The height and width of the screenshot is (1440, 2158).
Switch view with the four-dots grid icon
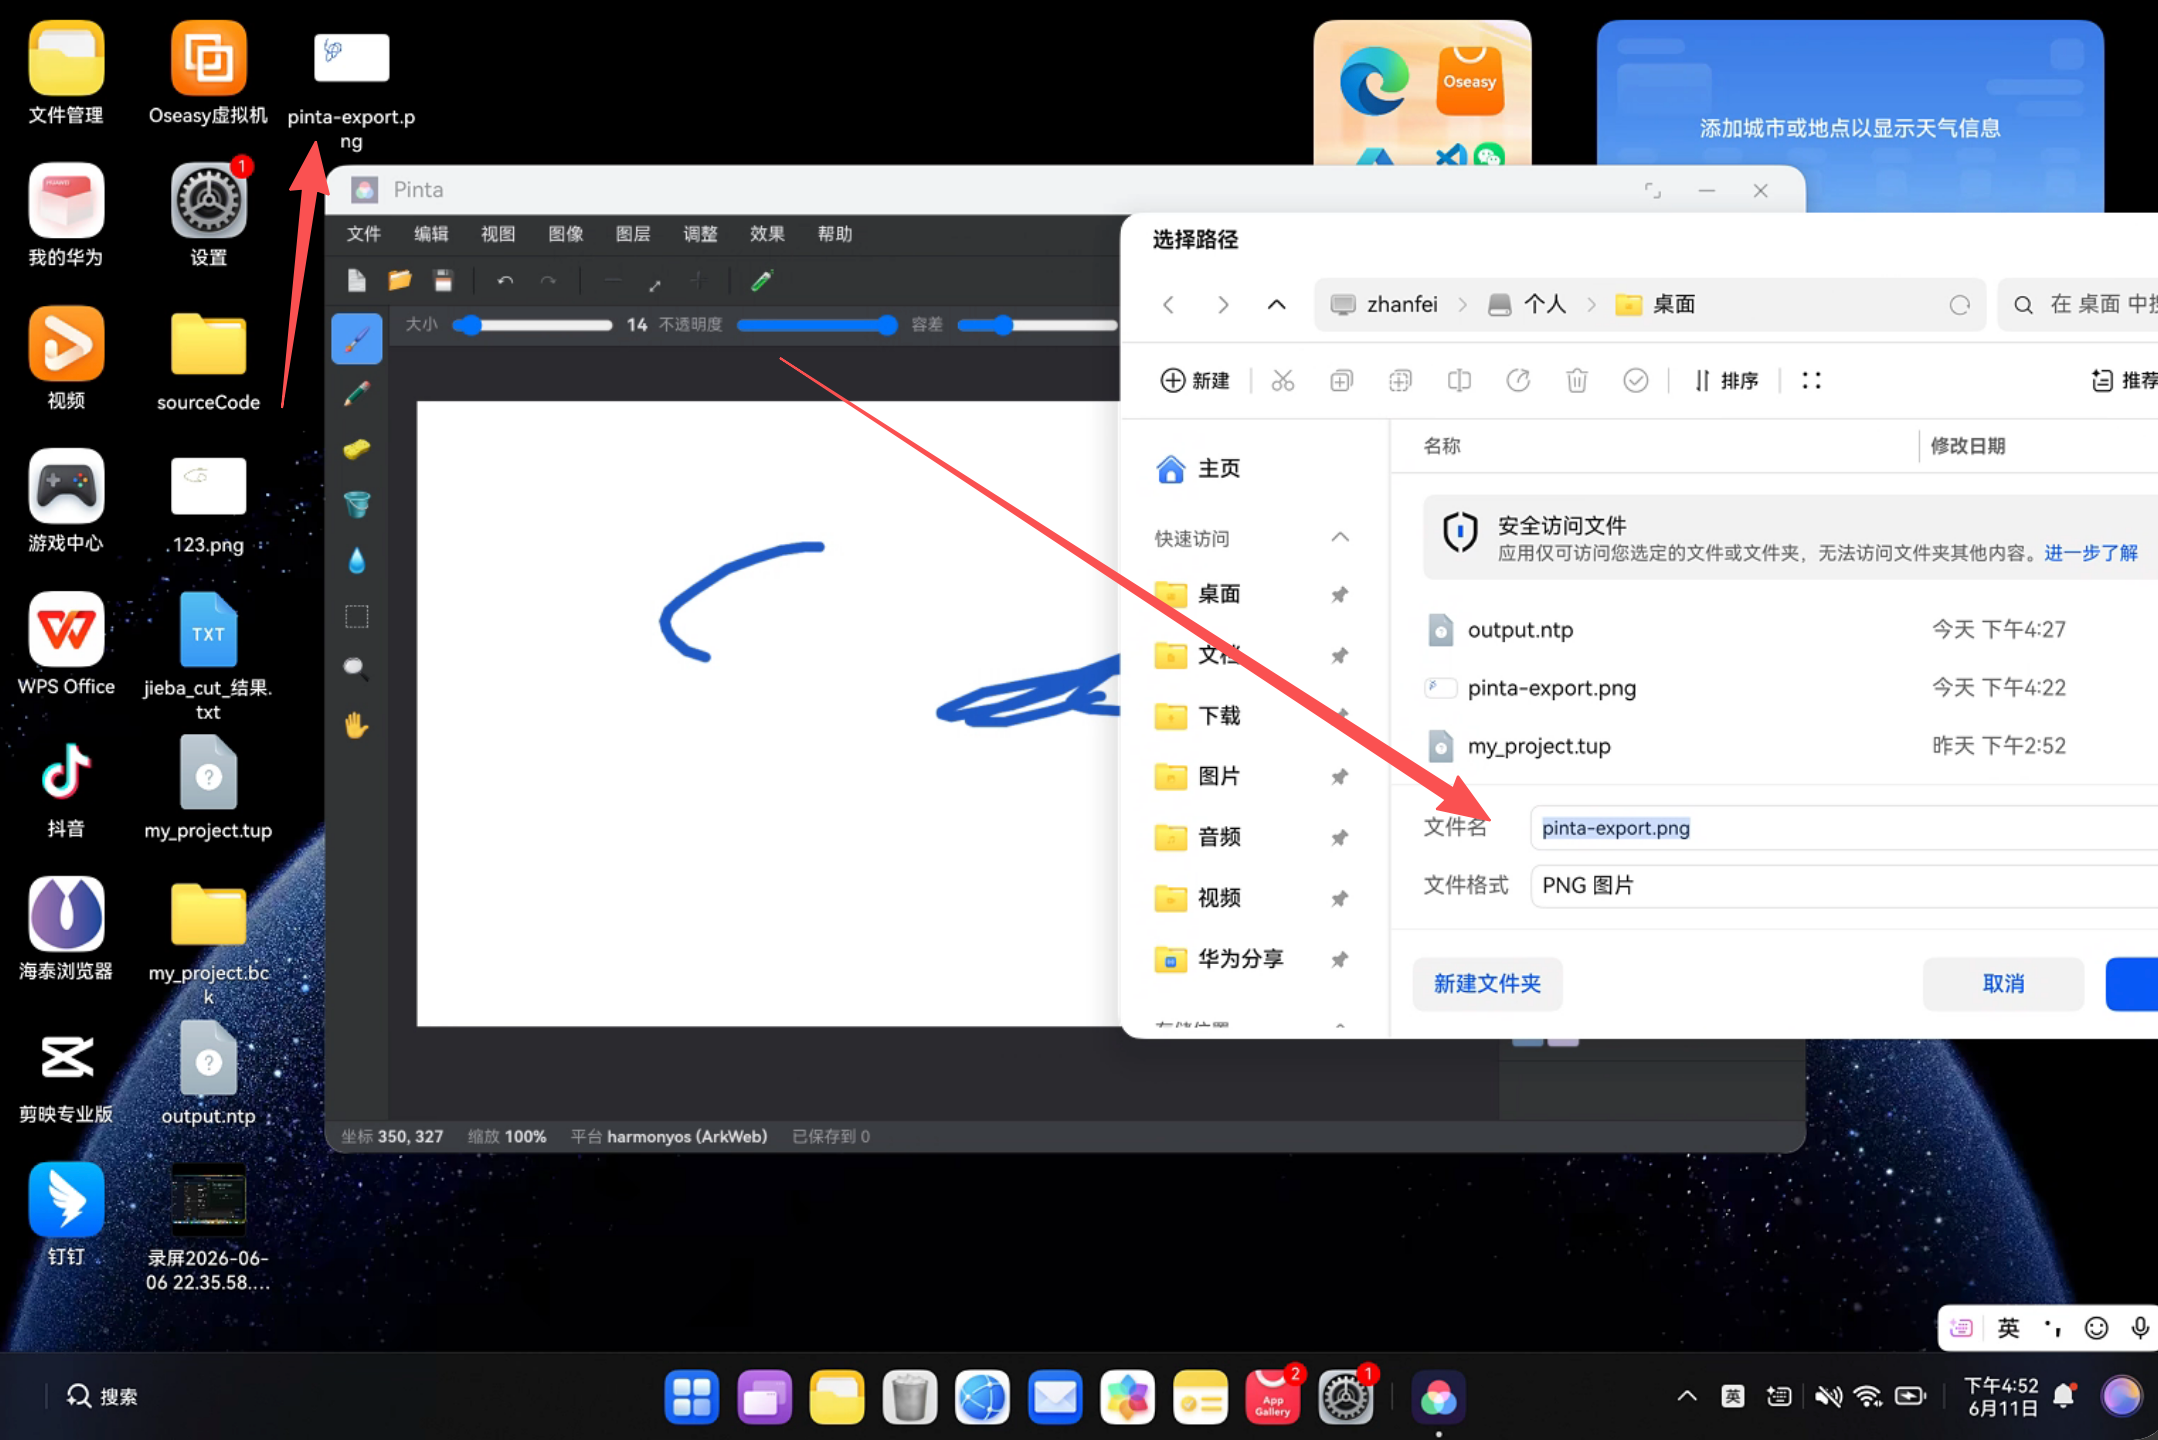tap(1811, 381)
